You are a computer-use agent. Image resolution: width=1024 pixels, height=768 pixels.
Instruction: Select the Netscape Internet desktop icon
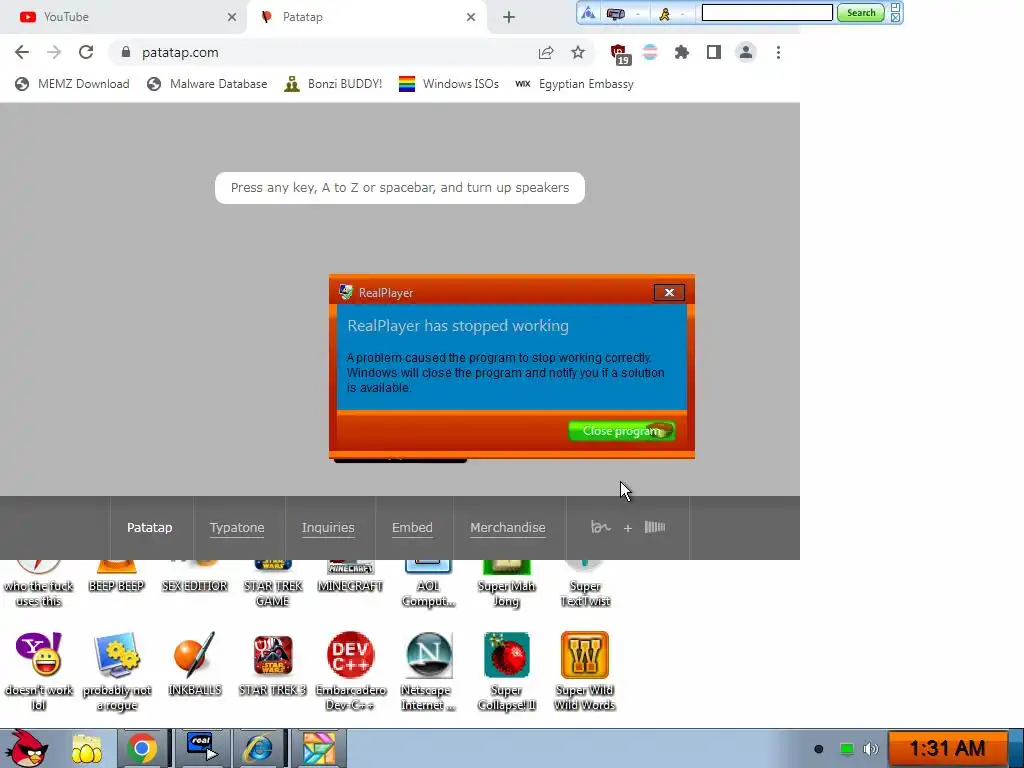coord(428,671)
